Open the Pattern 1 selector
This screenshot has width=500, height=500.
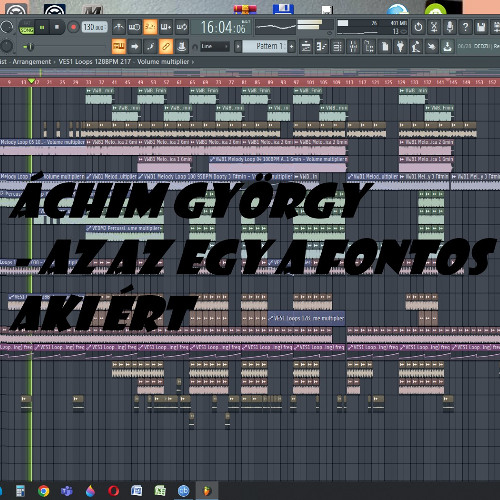265,46
